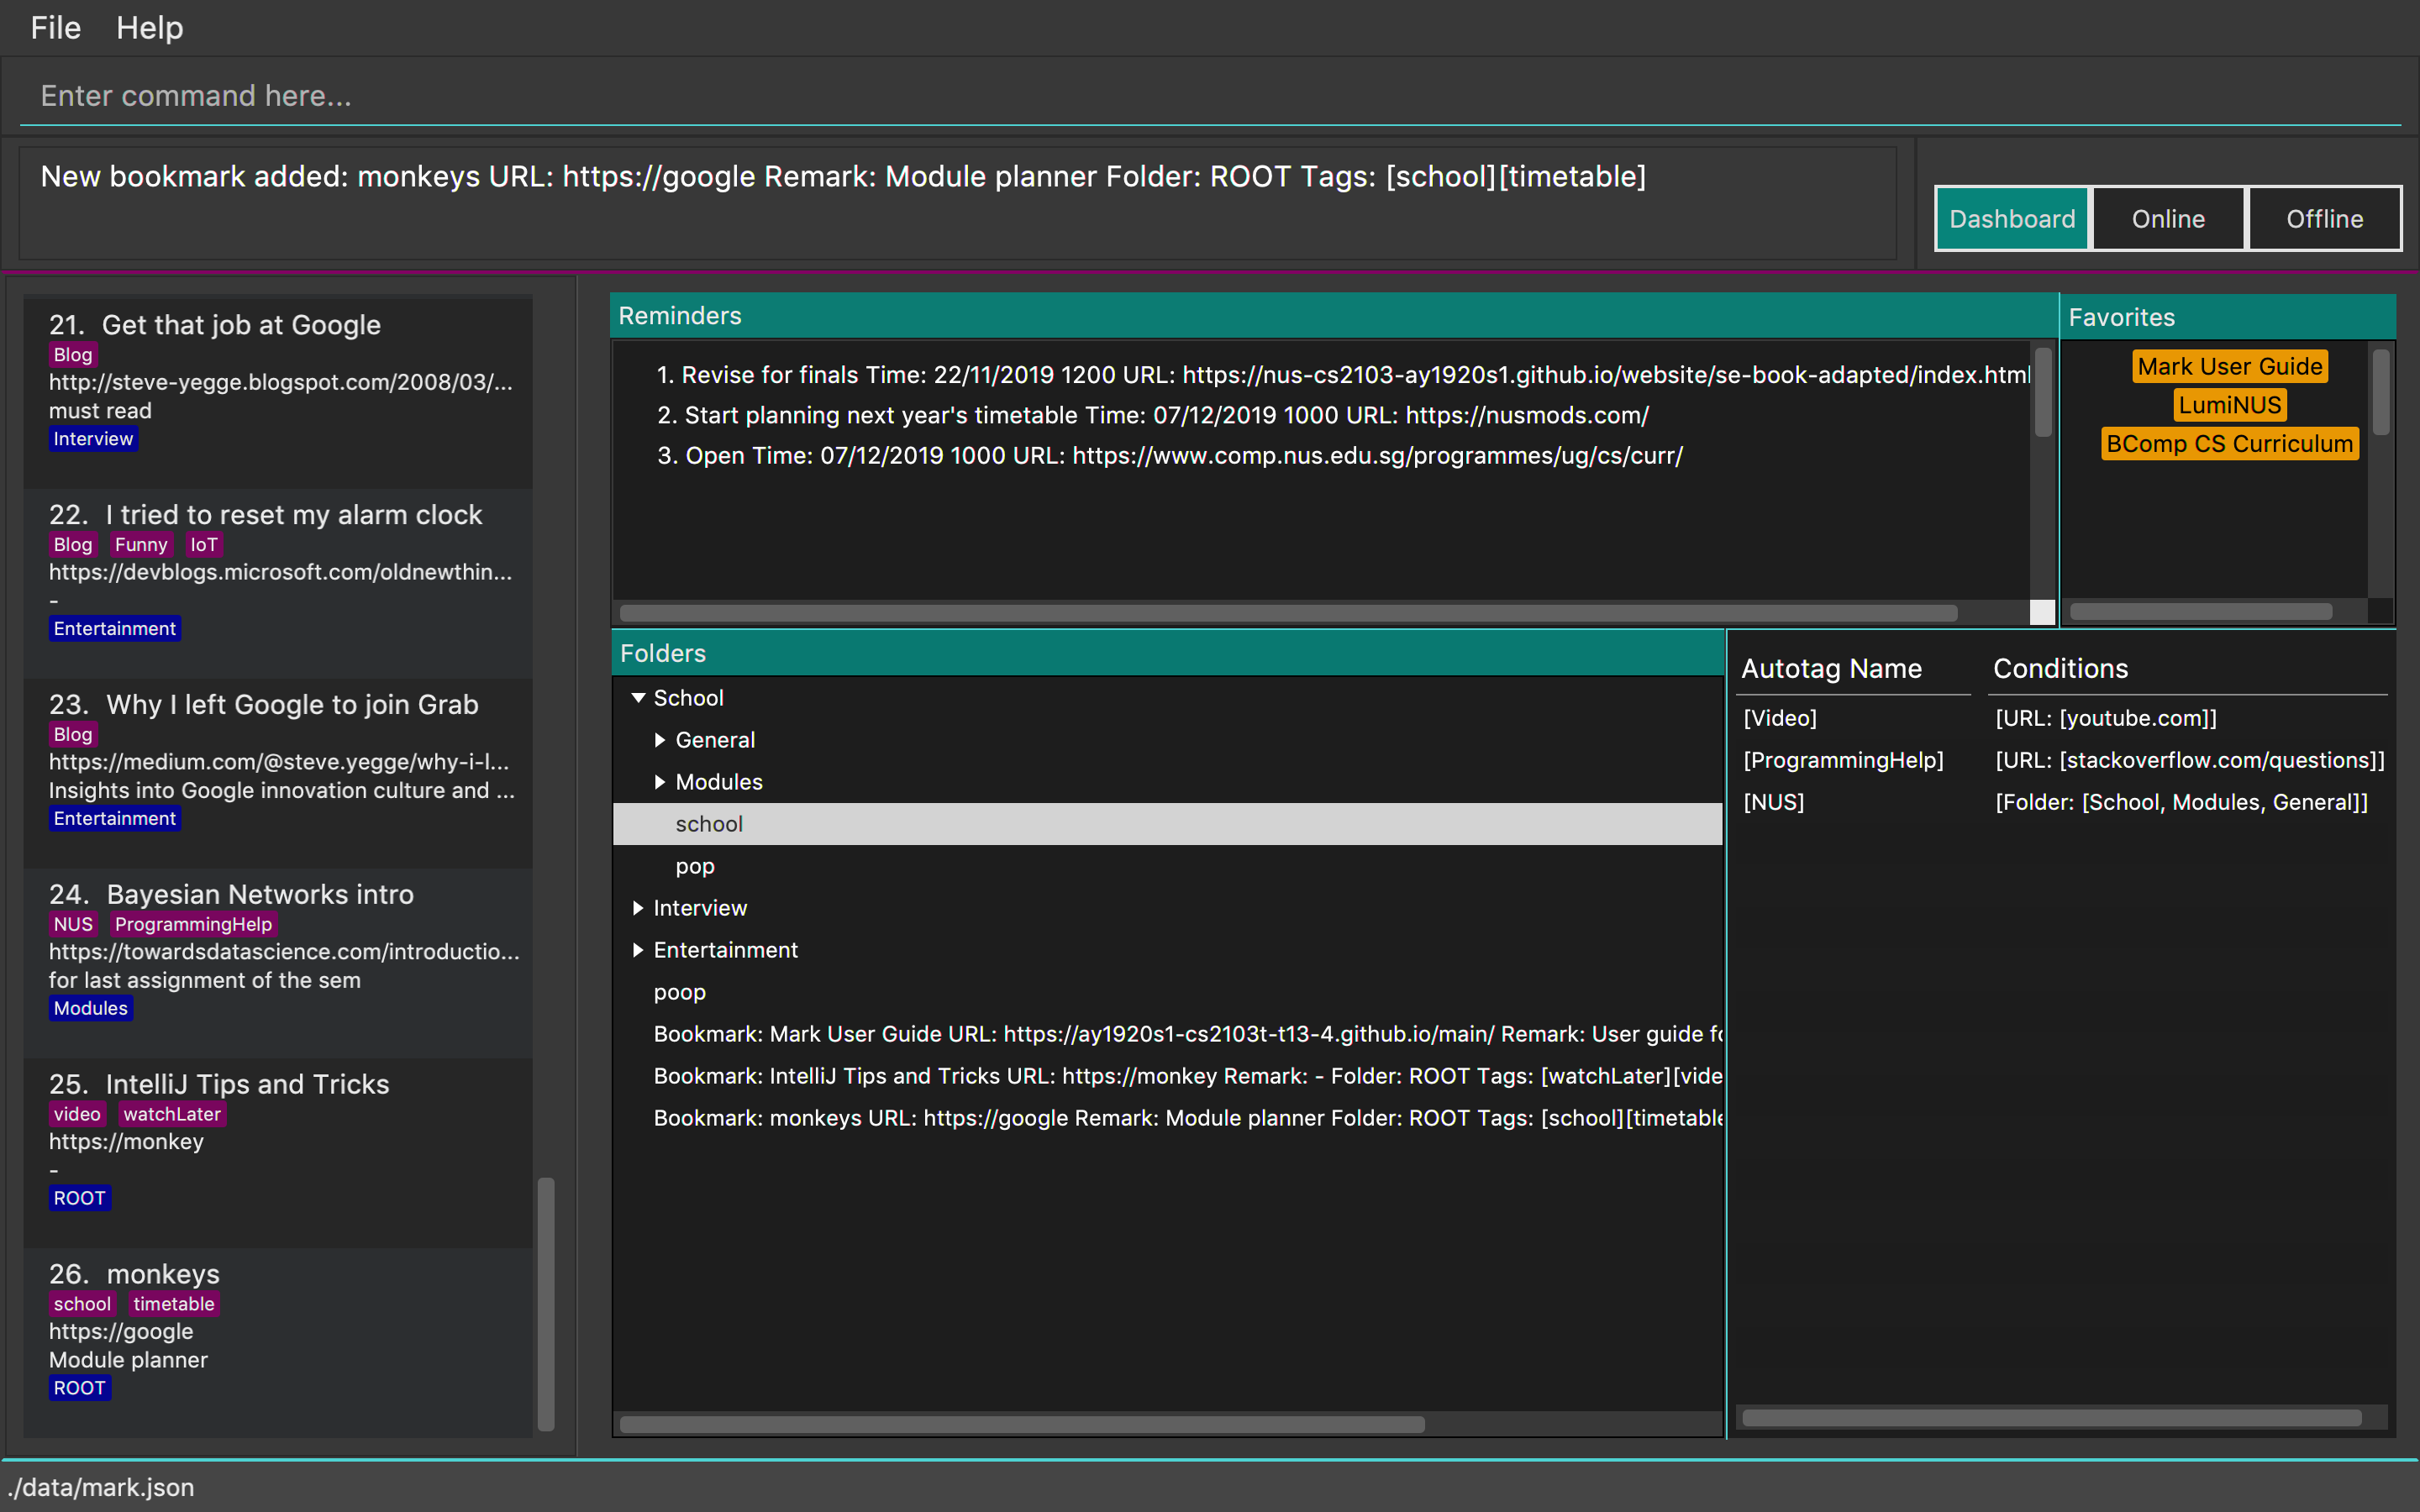Expand the Entertainment folder arrow
This screenshot has width=2420, height=1512.
(x=638, y=950)
